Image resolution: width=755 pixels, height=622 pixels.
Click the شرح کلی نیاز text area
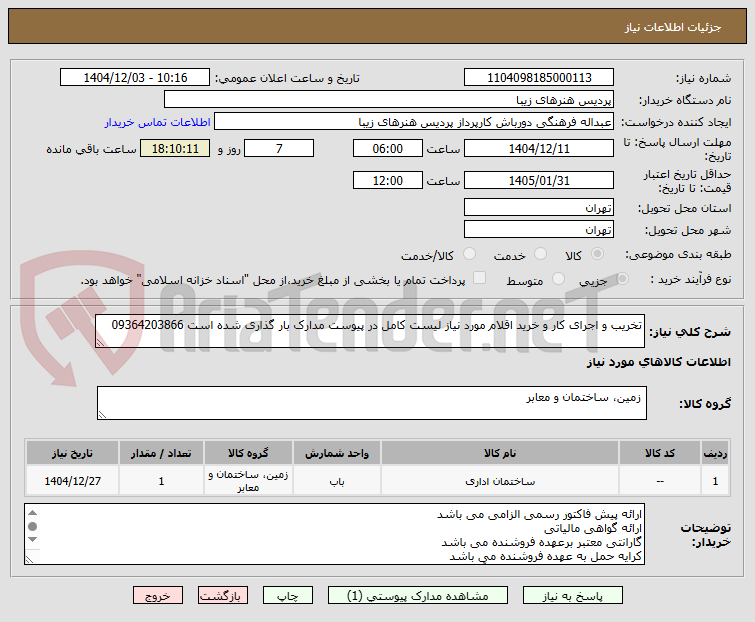pos(370,331)
